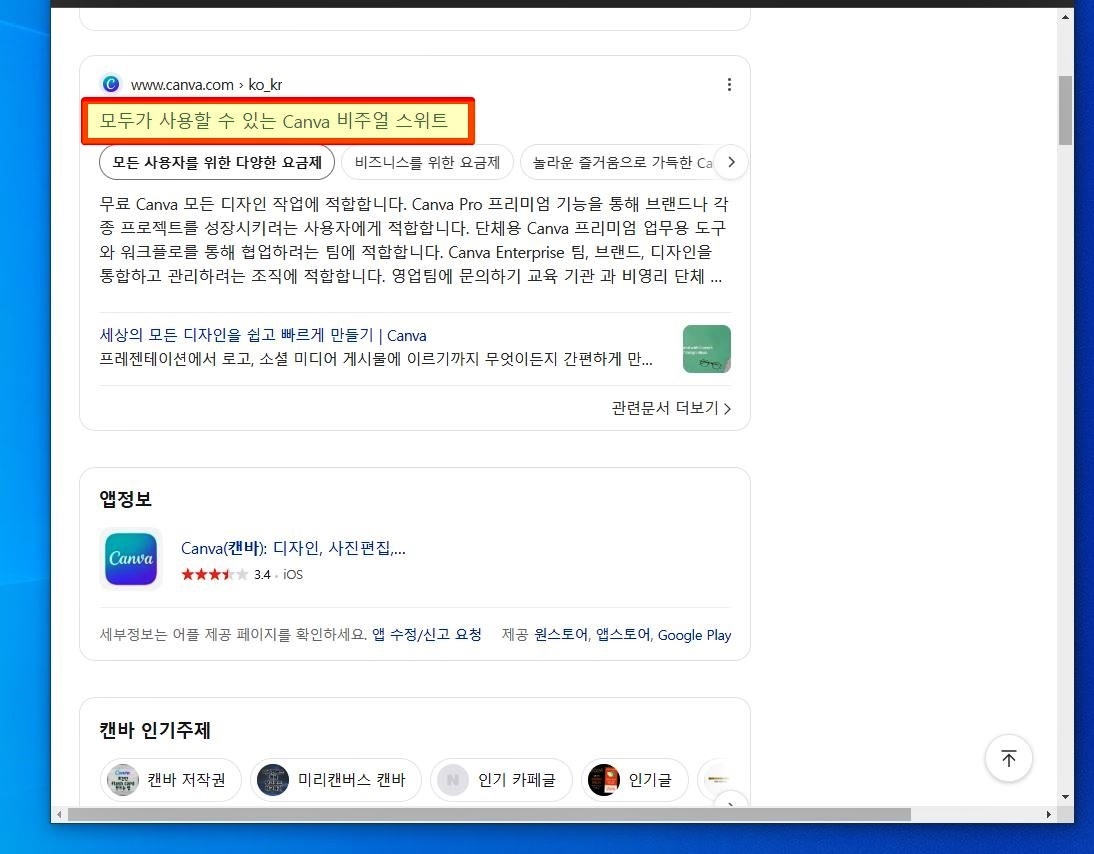Select the 모든 사용자를 위한 다양한 요금제 tab
Viewport: 1094px width, 854px height.
coord(217,163)
